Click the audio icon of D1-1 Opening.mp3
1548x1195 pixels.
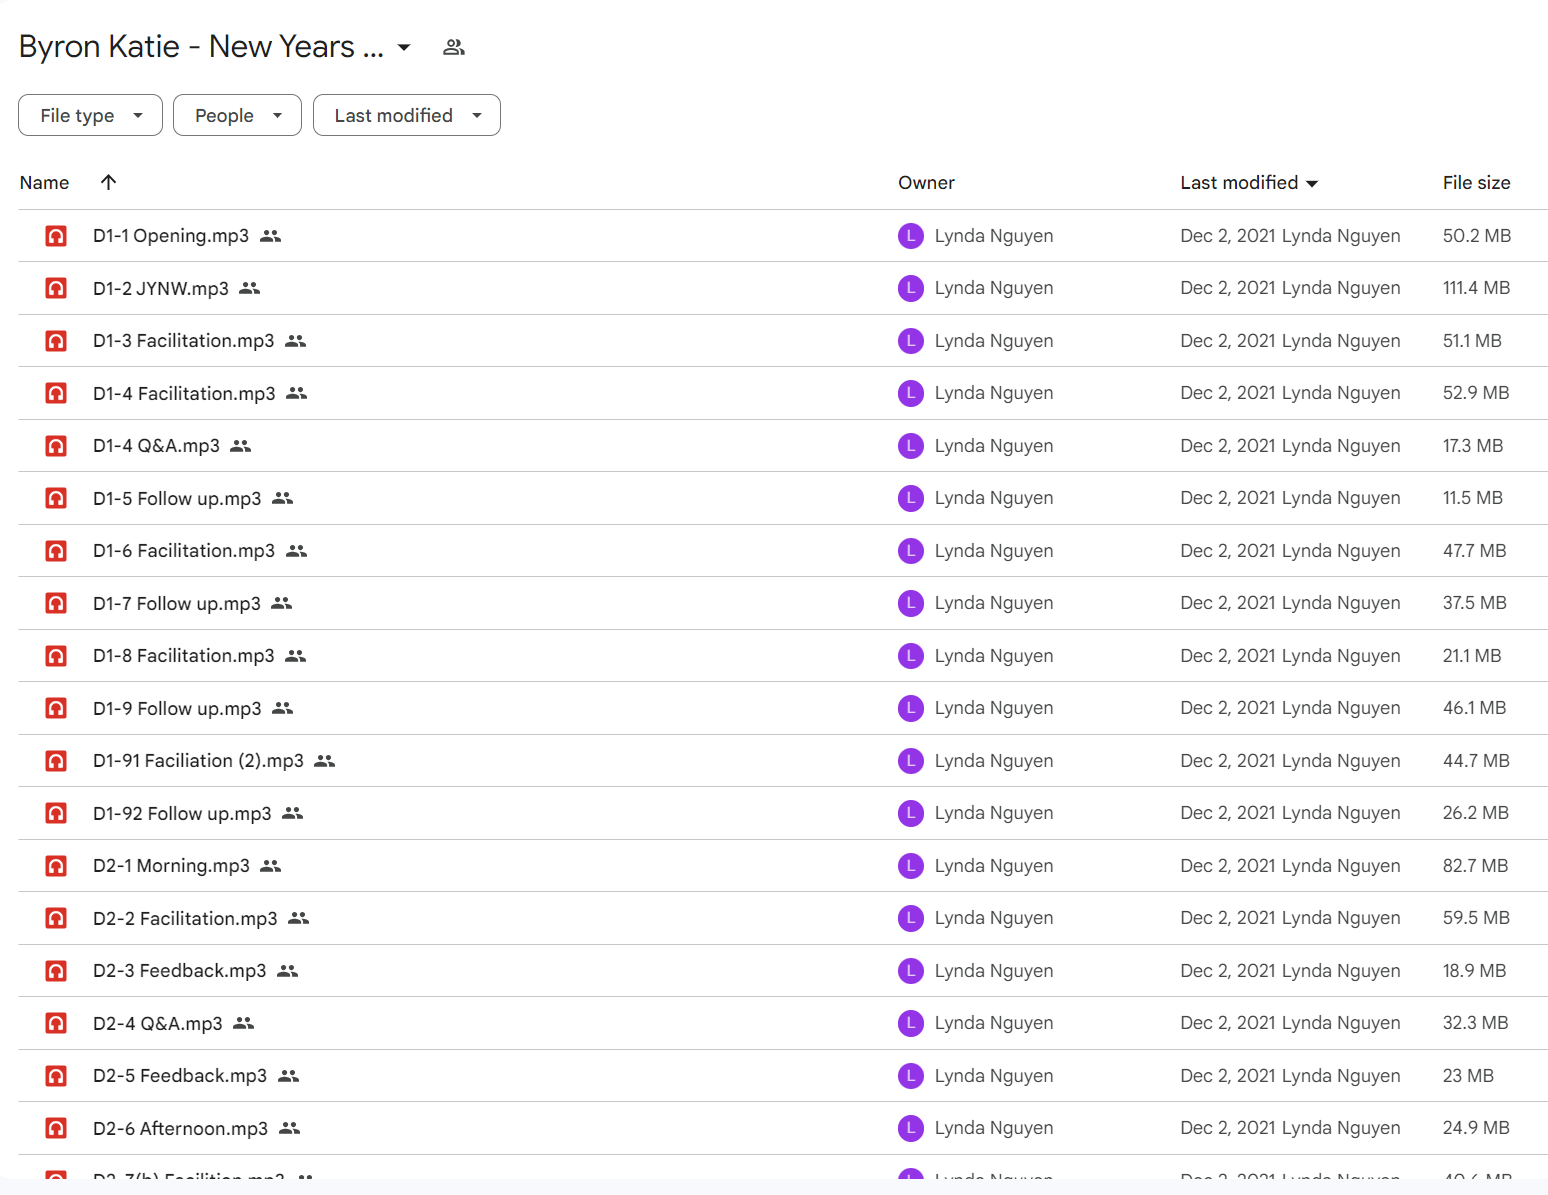click(x=56, y=236)
